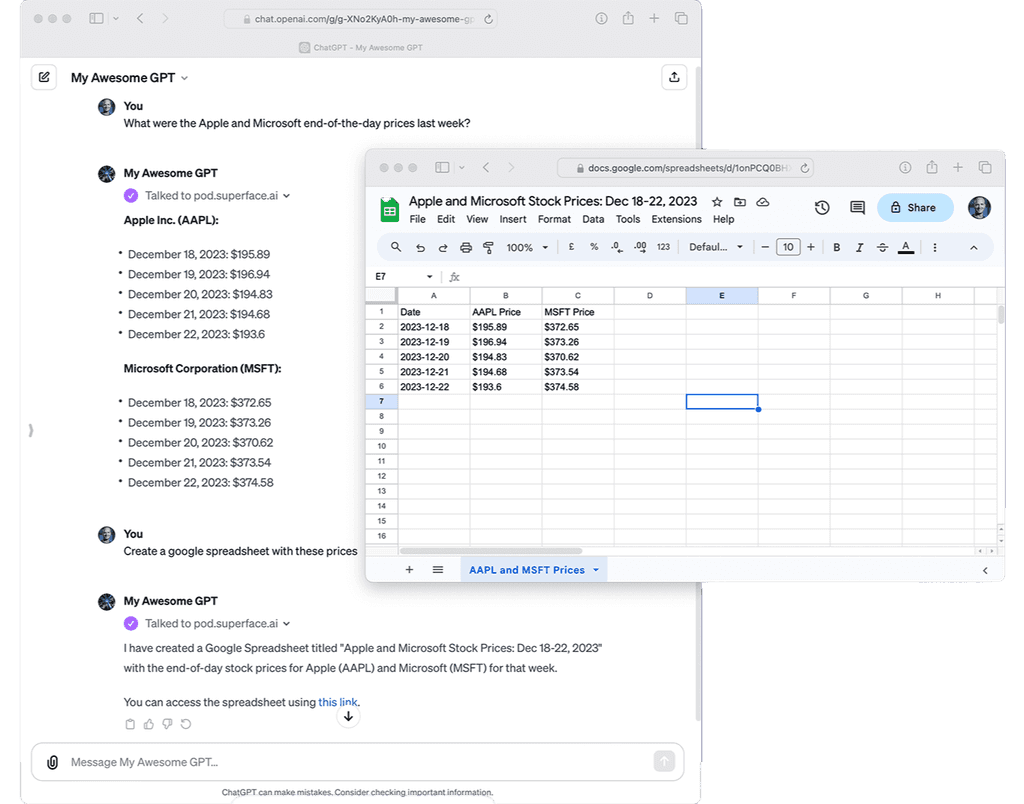
Task: Click the Share button
Action: (914, 207)
